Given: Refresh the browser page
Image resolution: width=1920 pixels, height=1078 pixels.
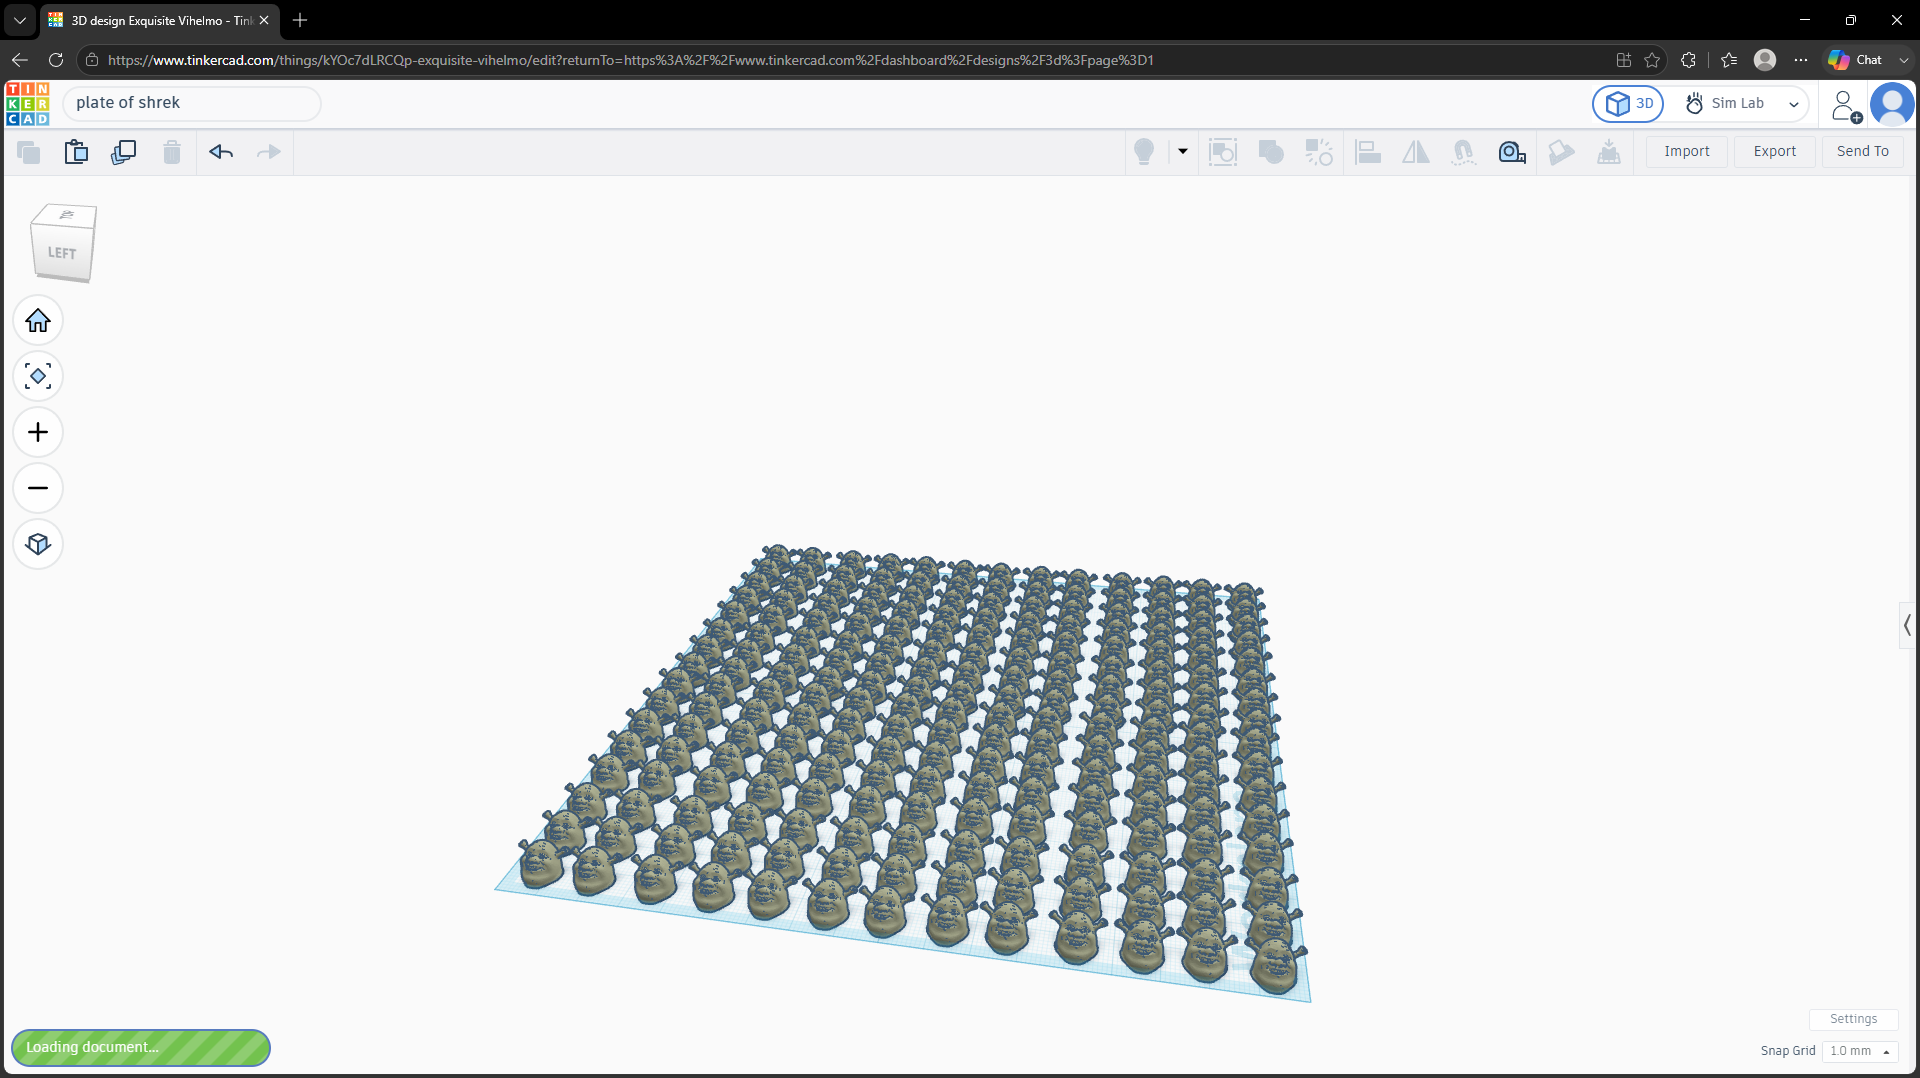Looking at the screenshot, I should 56,60.
